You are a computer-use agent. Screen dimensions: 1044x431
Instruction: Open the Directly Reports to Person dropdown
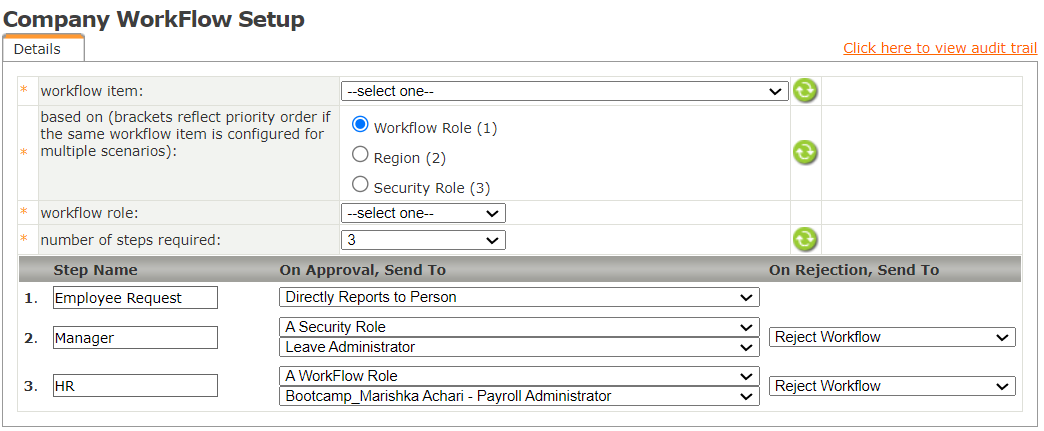(519, 297)
